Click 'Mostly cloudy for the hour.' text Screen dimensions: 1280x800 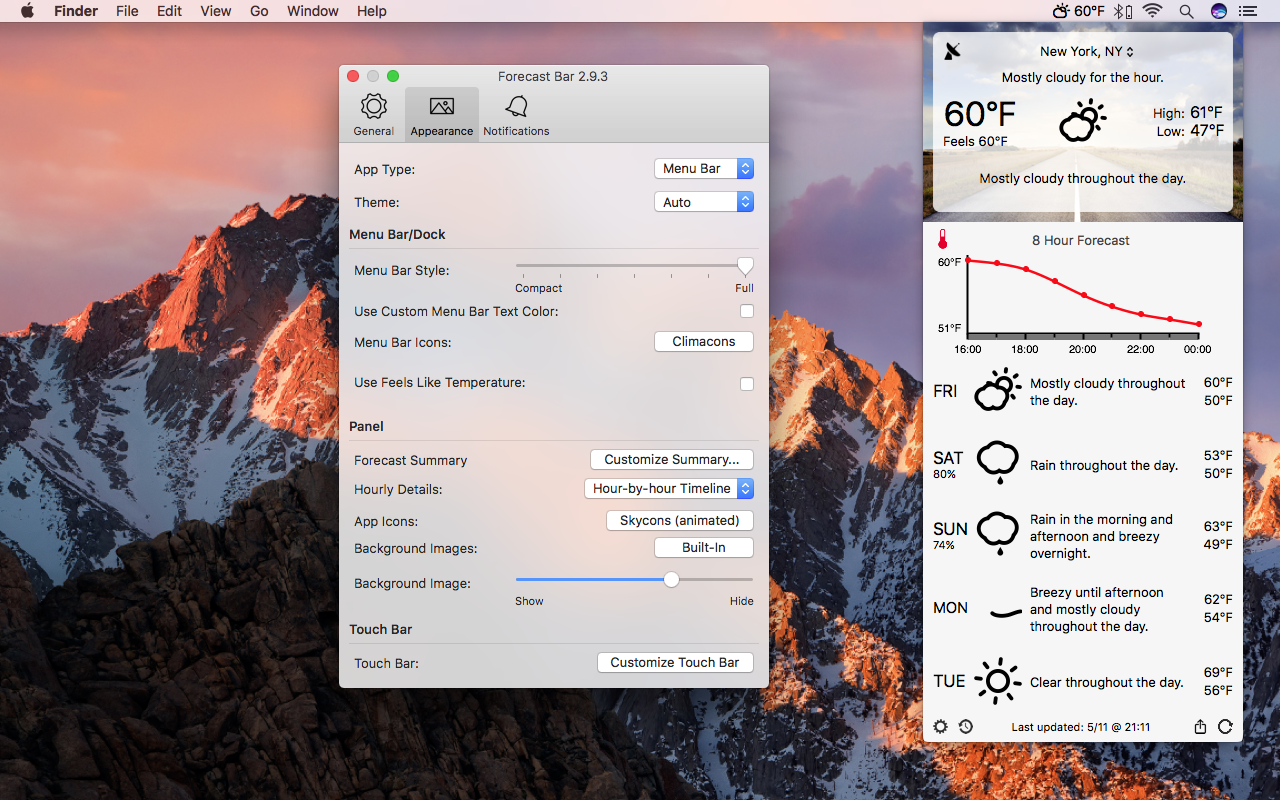pos(1082,78)
